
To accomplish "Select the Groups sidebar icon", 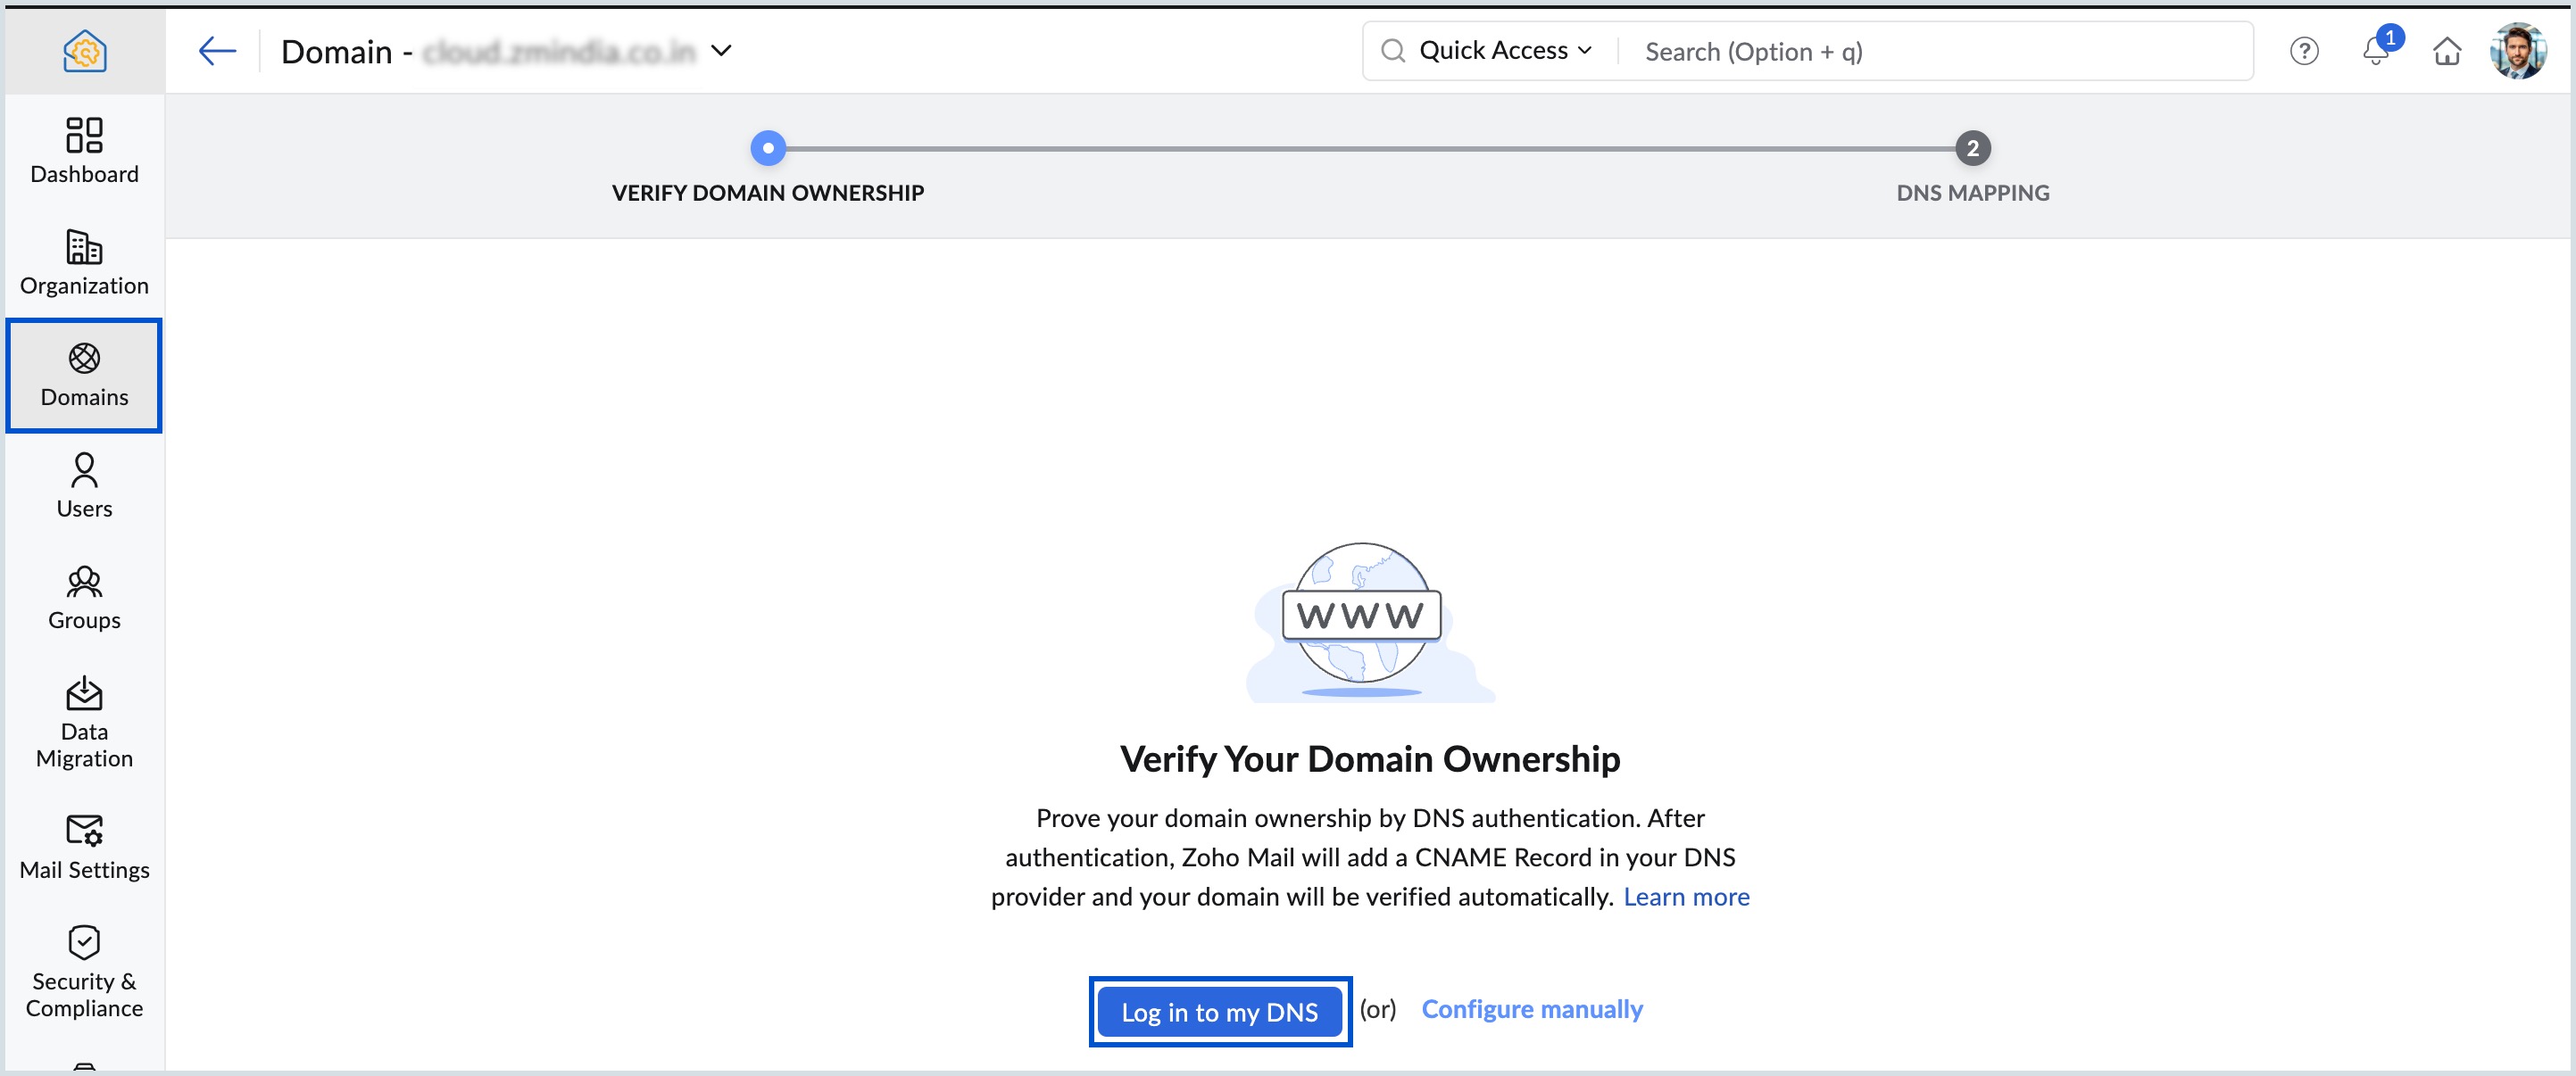I will click(84, 598).
